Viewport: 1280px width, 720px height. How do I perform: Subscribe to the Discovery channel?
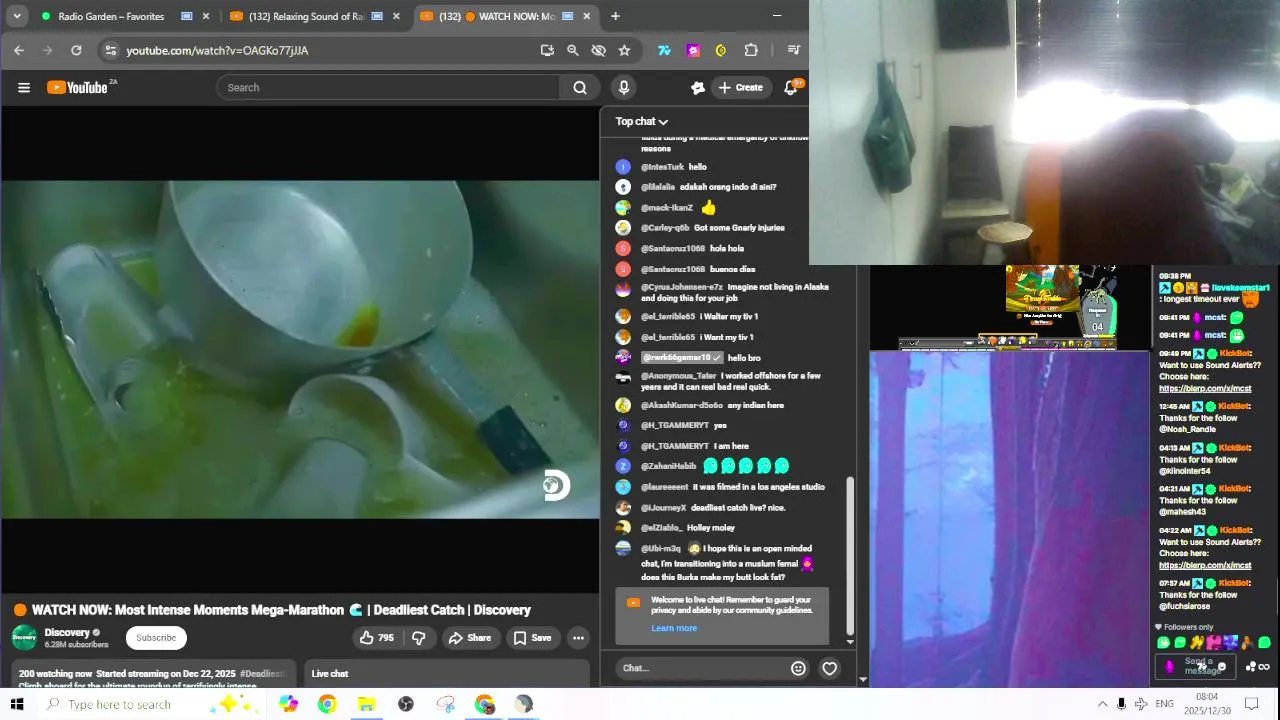(156, 638)
